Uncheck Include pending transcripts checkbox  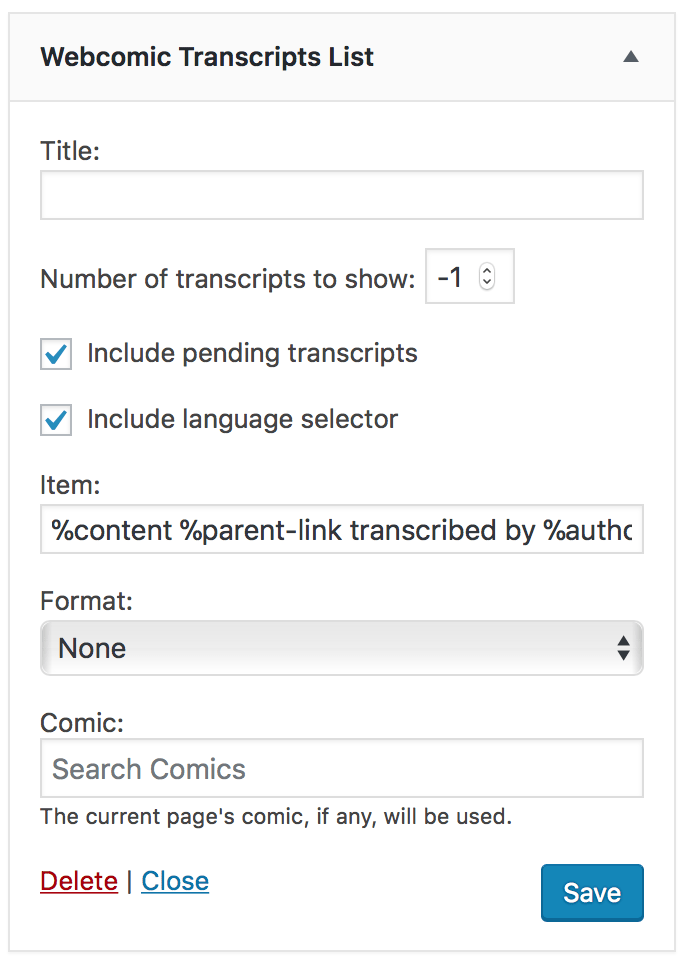pos(56,354)
